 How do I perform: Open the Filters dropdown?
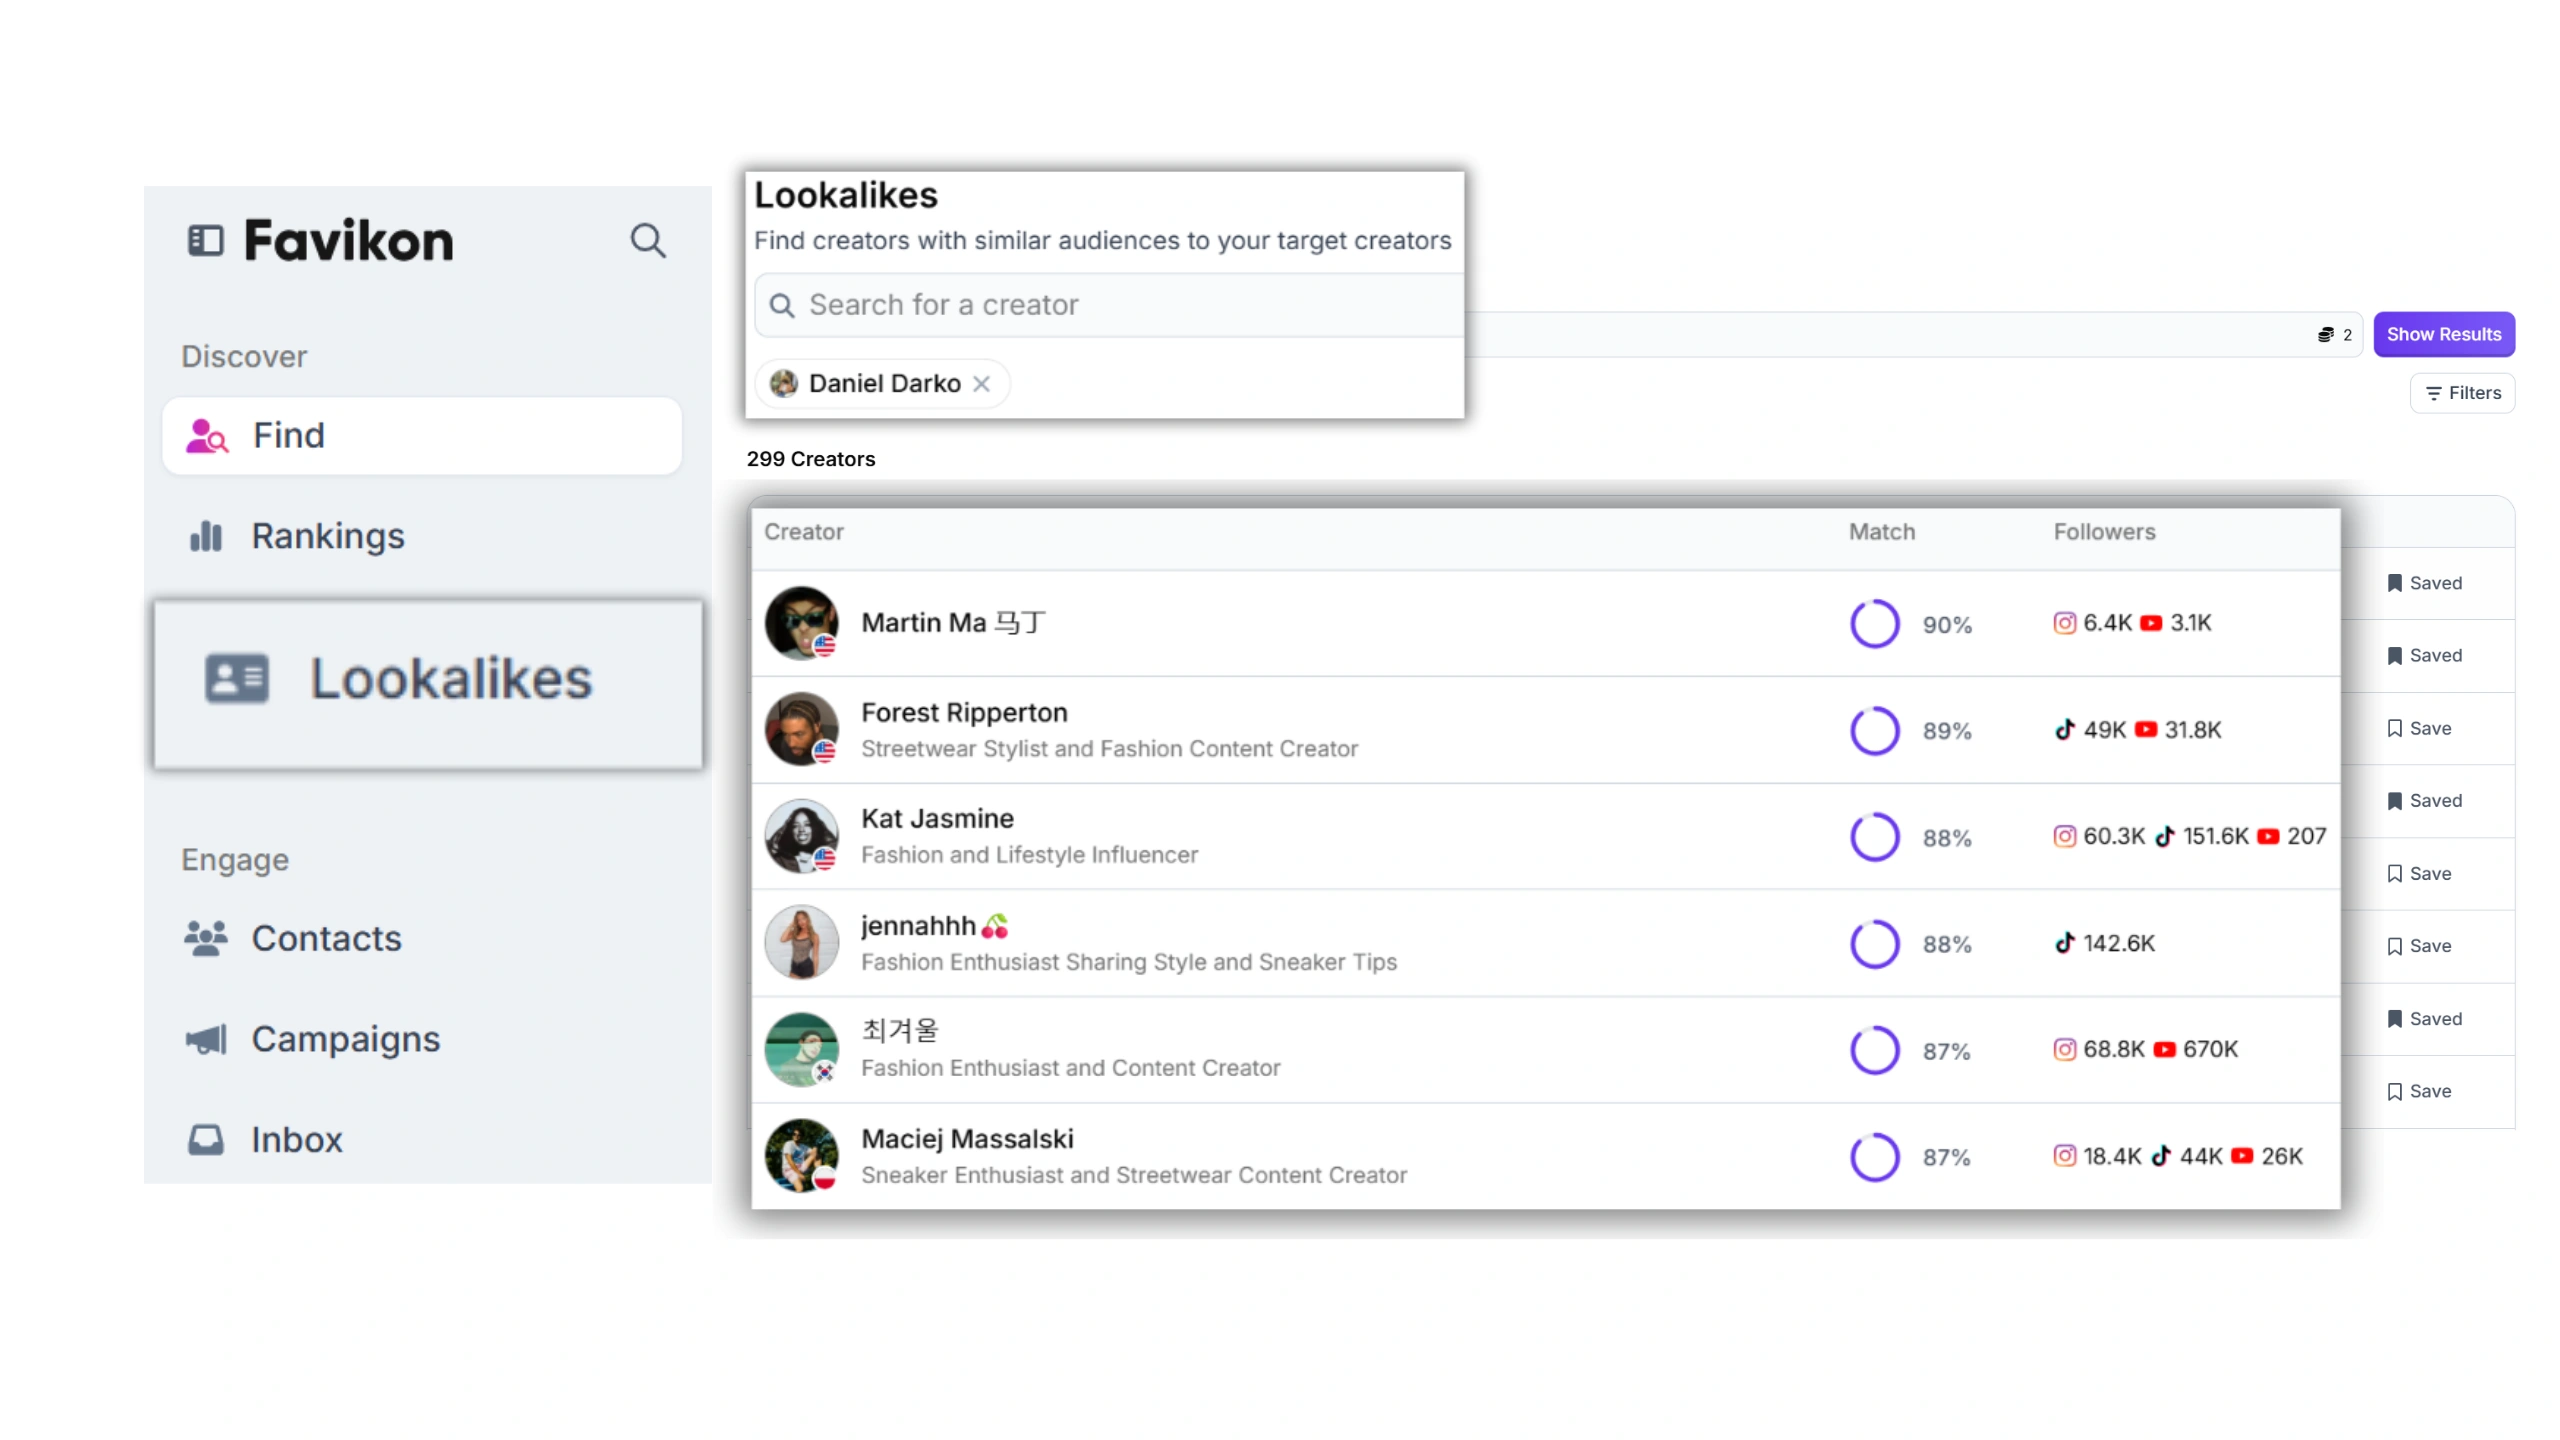point(2461,393)
